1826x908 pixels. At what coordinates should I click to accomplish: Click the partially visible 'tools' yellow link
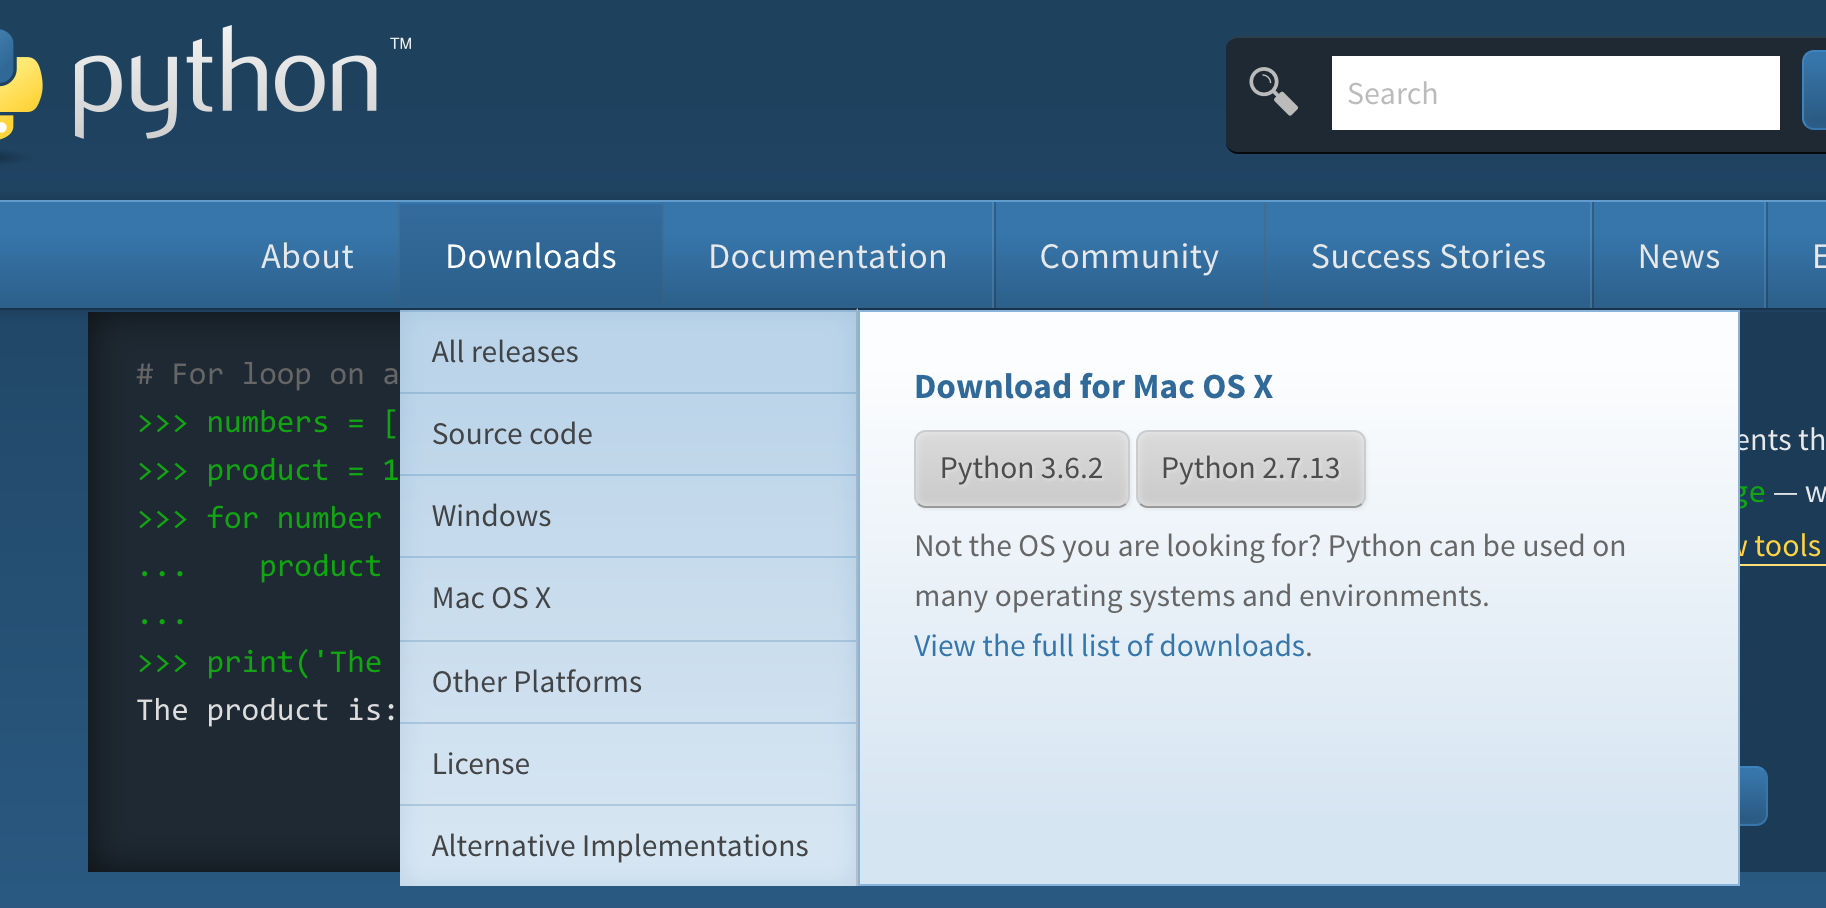pyautogui.click(x=1782, y=546)
